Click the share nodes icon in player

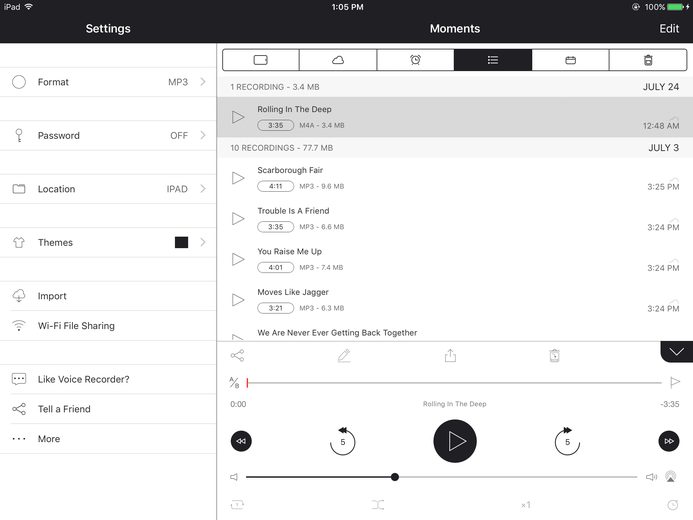coord(237,356)
